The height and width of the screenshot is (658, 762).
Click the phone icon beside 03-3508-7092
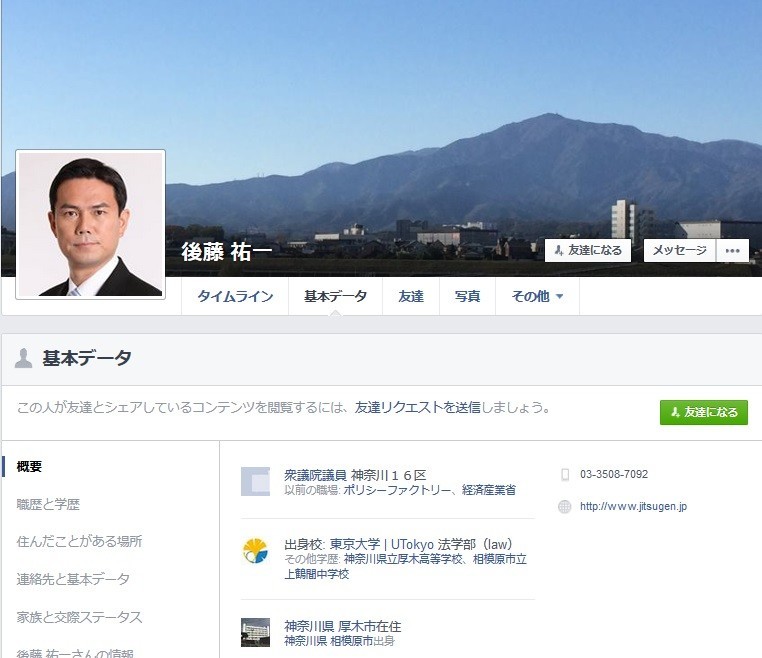point(565,474)
